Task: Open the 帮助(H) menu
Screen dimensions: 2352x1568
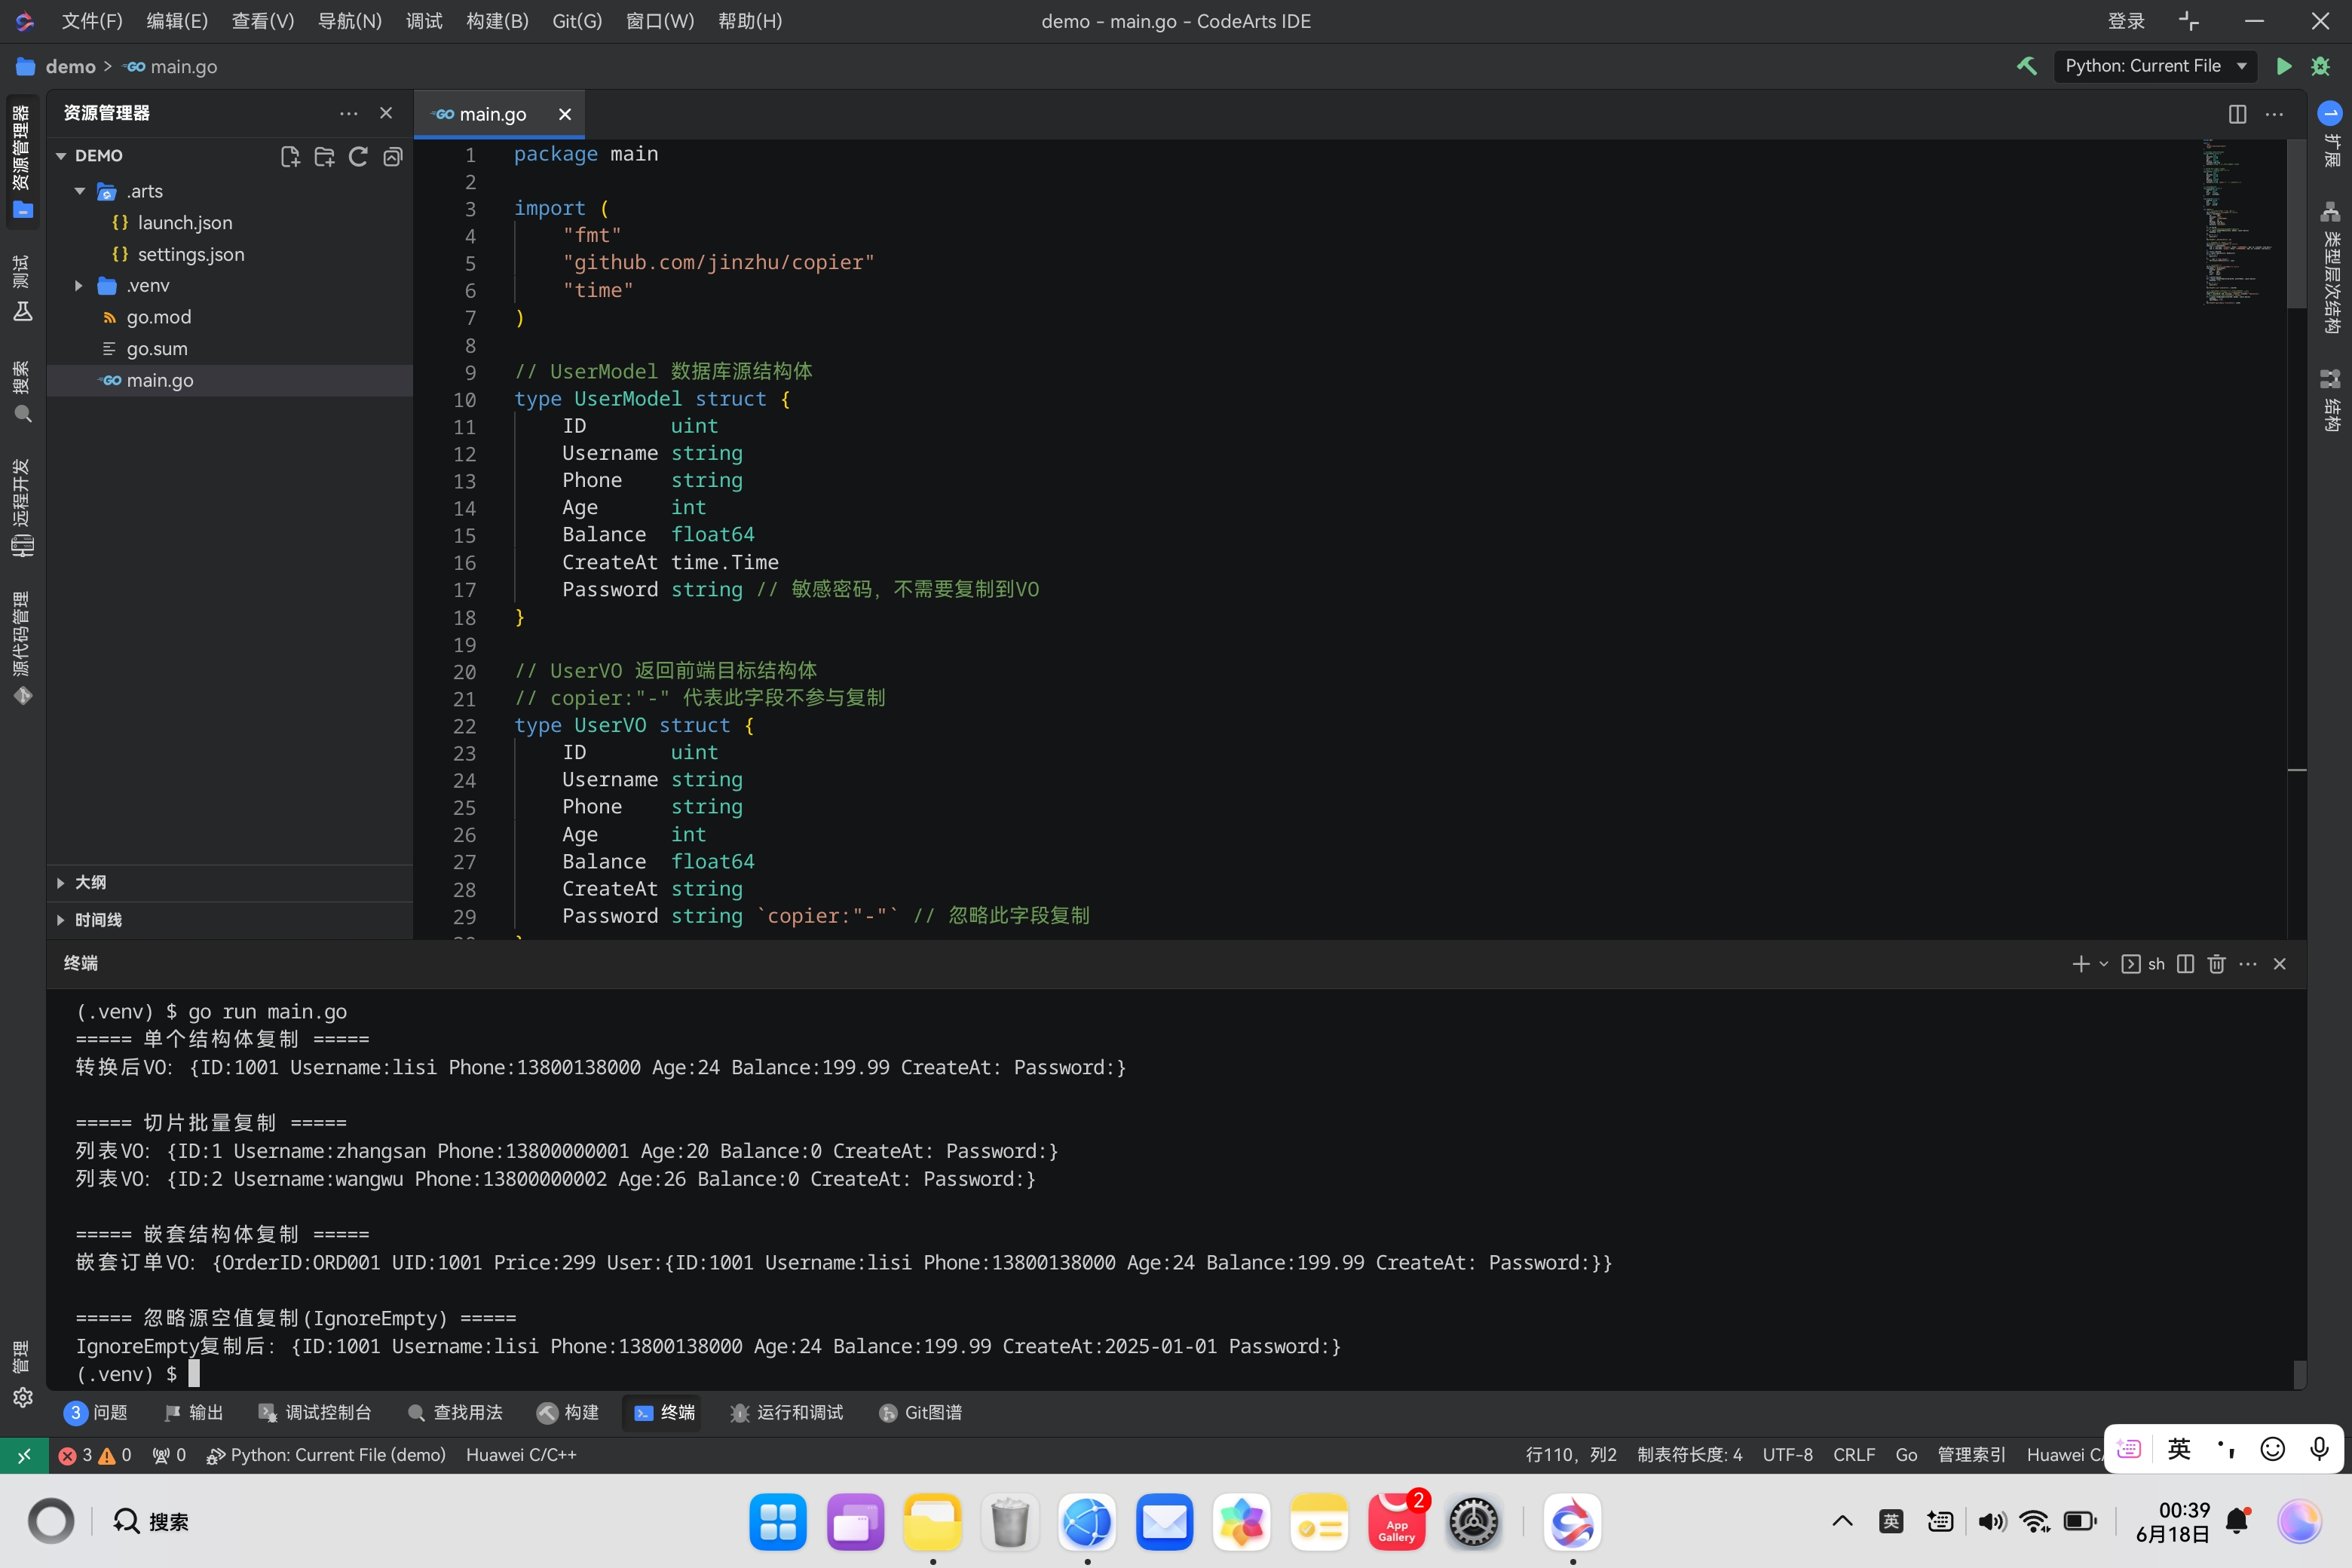Action: [x=750, y=21]
